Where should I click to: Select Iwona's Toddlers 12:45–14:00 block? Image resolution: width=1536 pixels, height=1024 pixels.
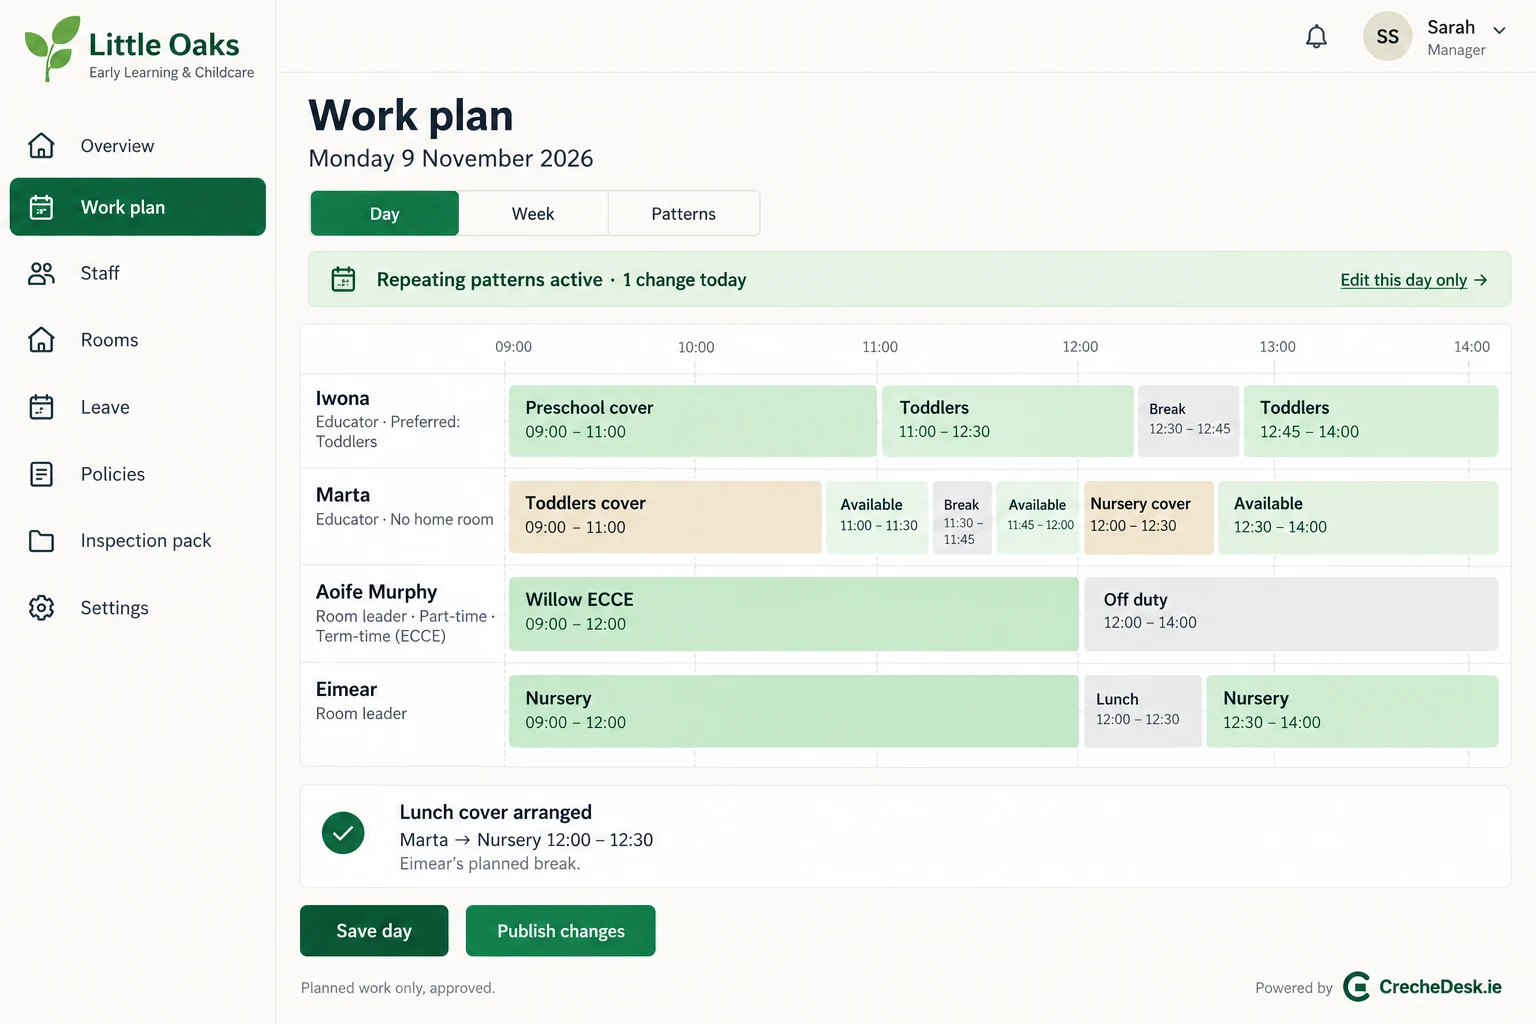point(1371,421)
